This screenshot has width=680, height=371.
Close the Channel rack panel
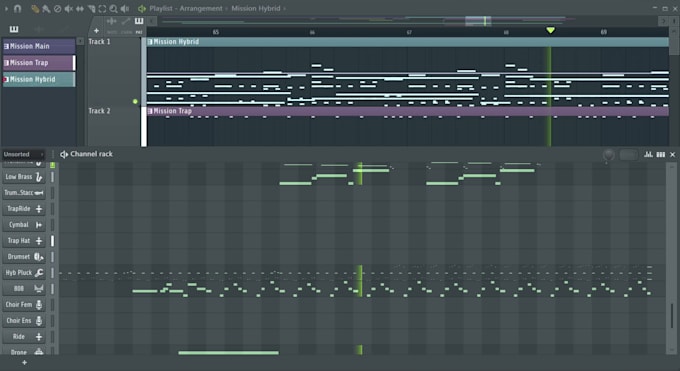pyautogui.click(x=673, y=154)
